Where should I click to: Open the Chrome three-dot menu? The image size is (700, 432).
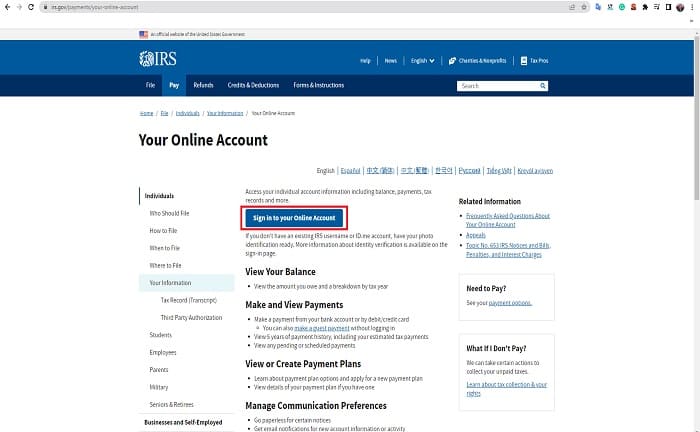tap(692, 7)
